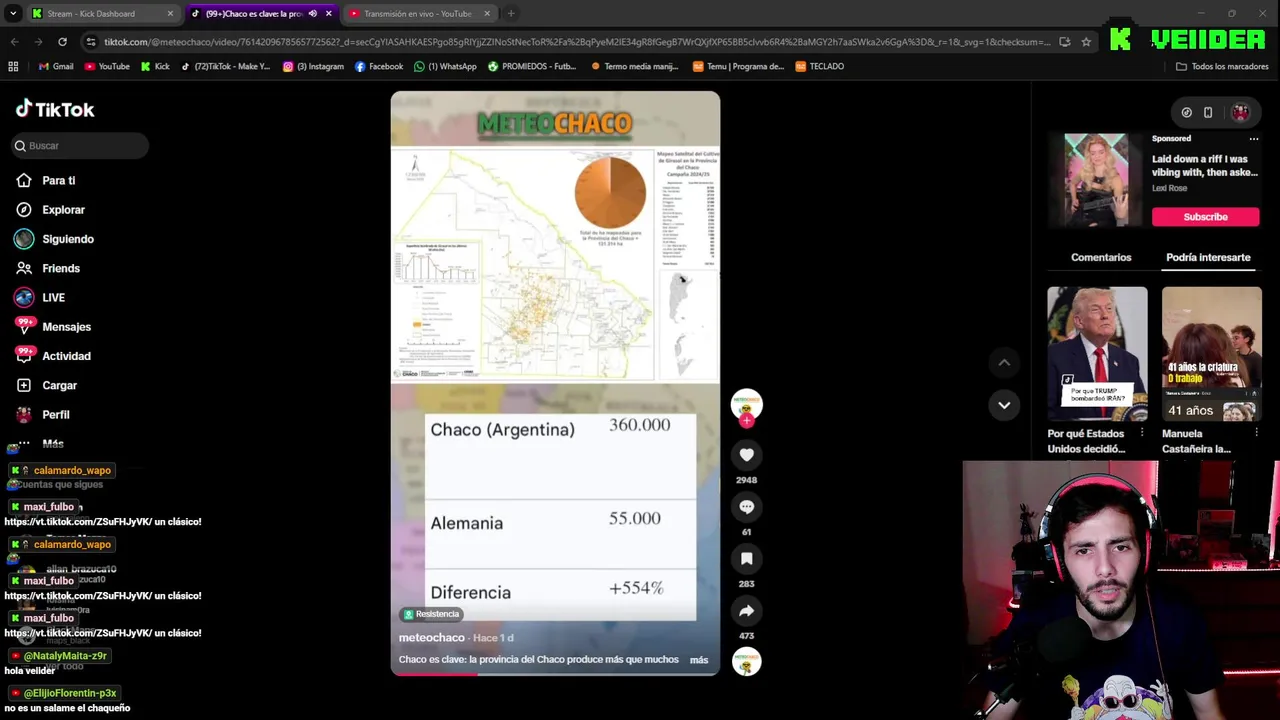Bookmark the video
This screenshot has height=720, width=1280.
[x=746, y=559]
